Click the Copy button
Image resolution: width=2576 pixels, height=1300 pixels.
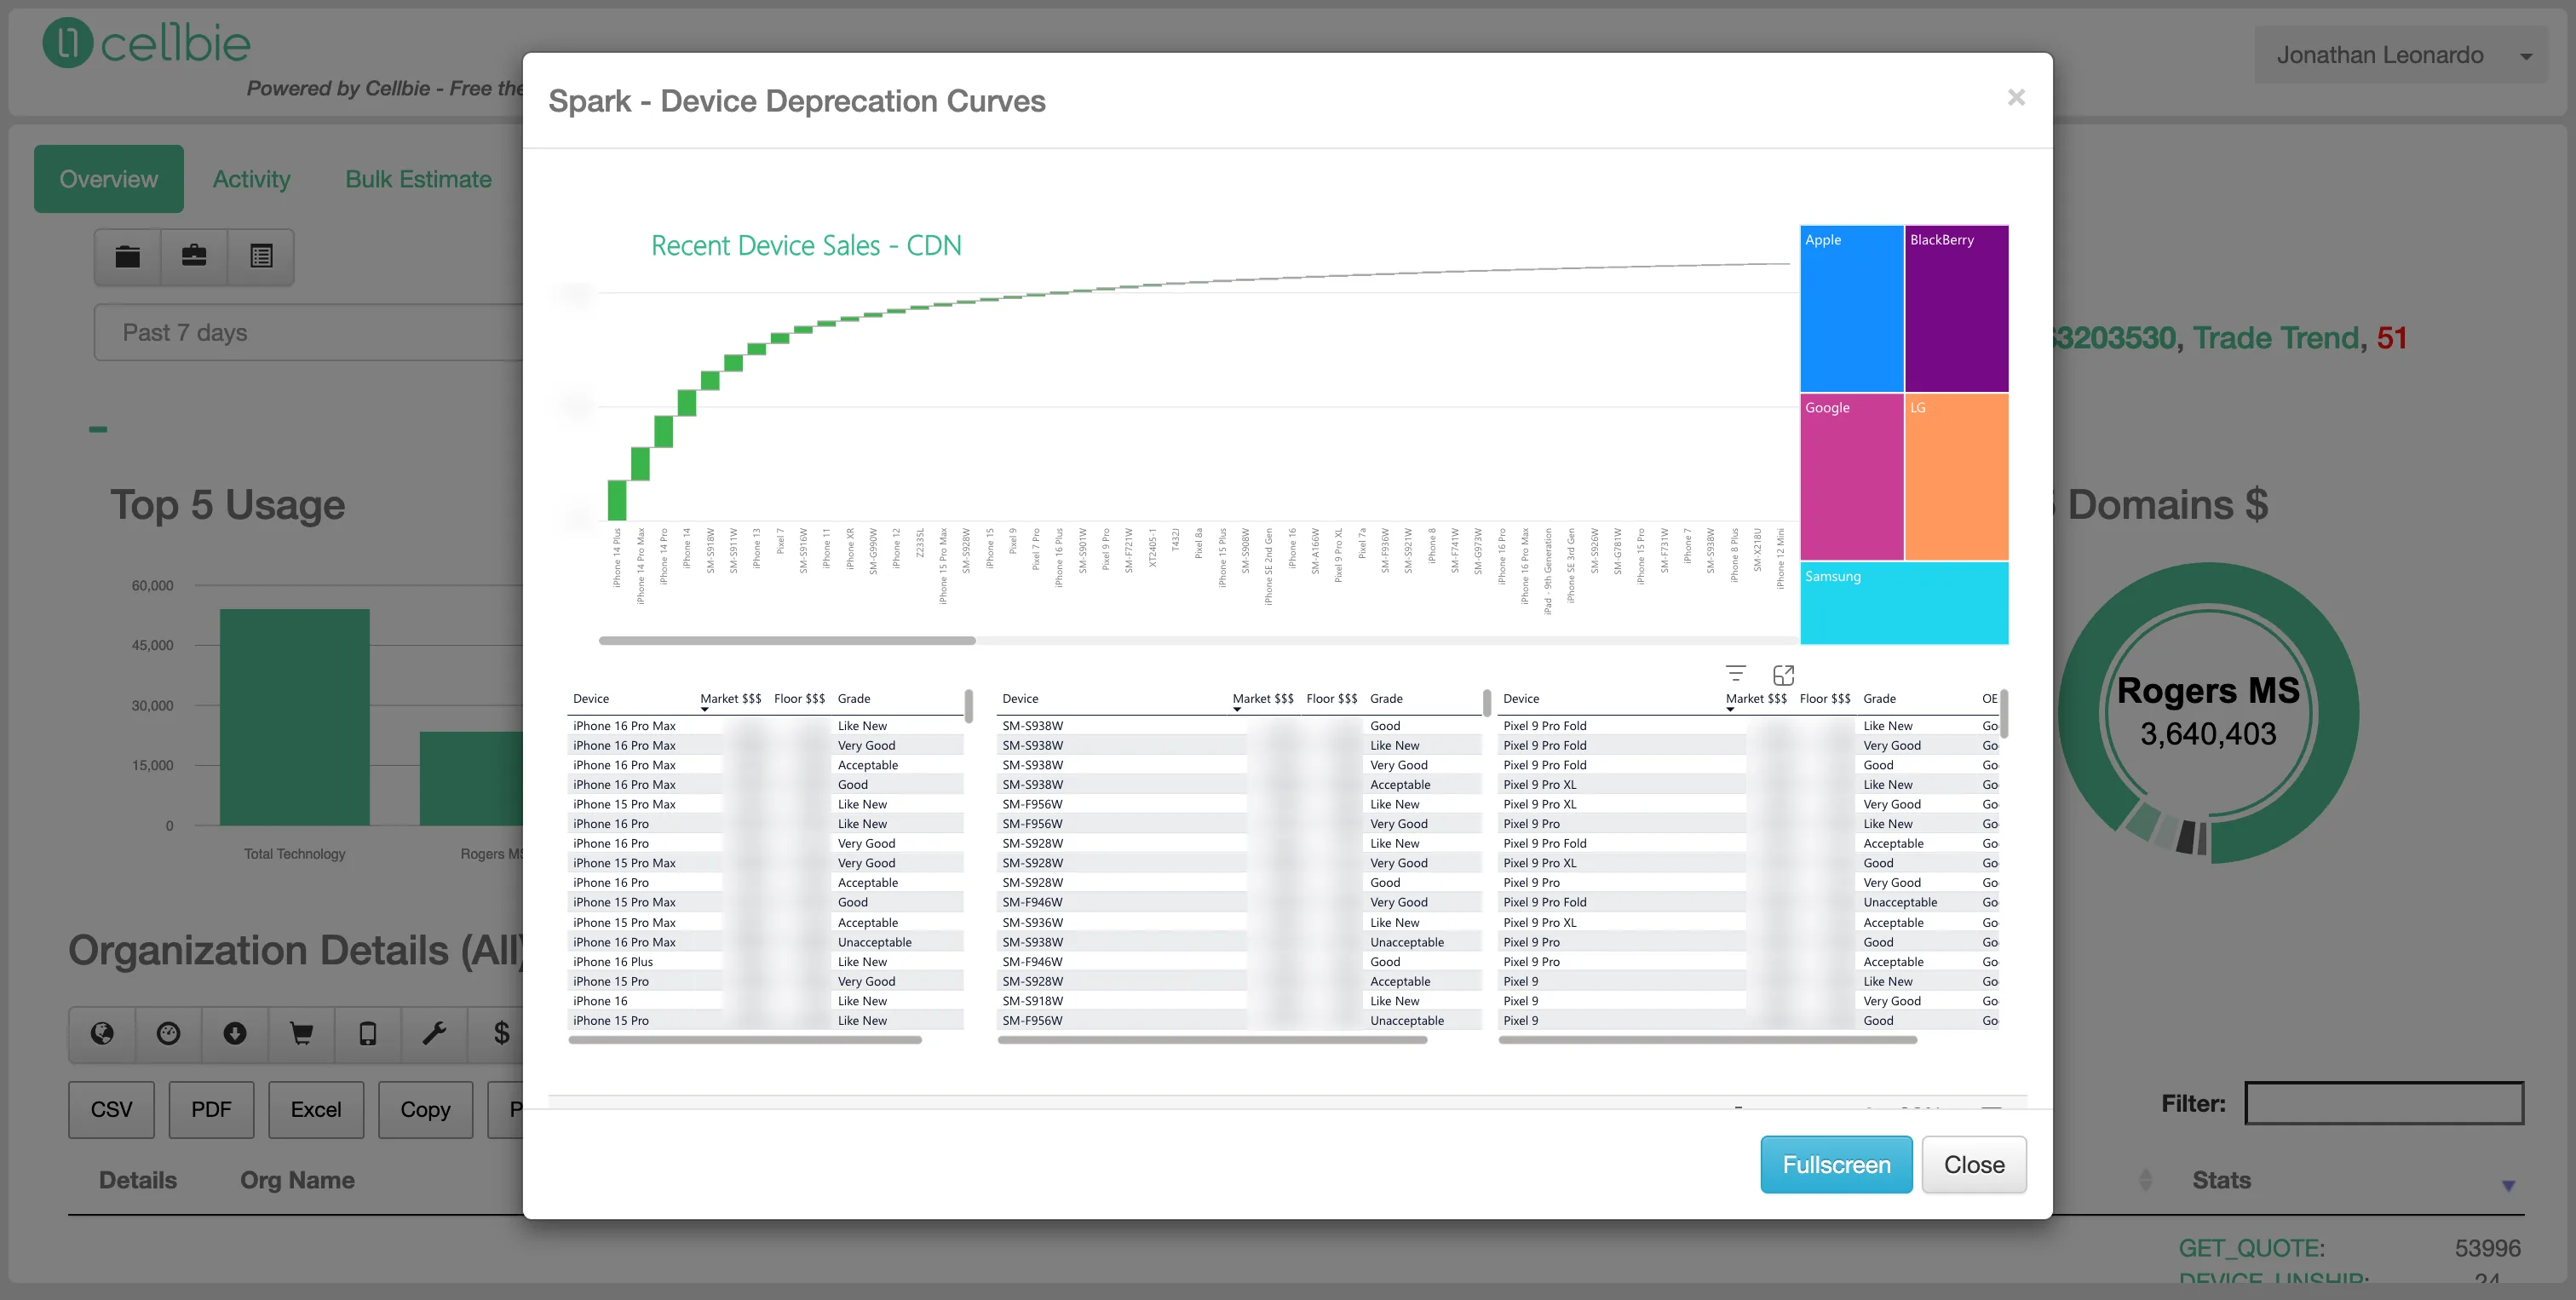coord(425,1110)
